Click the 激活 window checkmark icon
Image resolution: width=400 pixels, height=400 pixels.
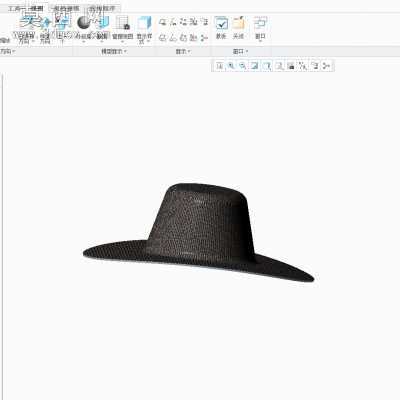point(221,23)
